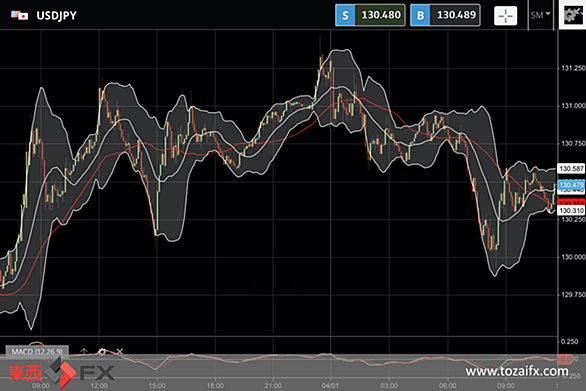Click the 15:00 marker on time axis

(157, 385)
